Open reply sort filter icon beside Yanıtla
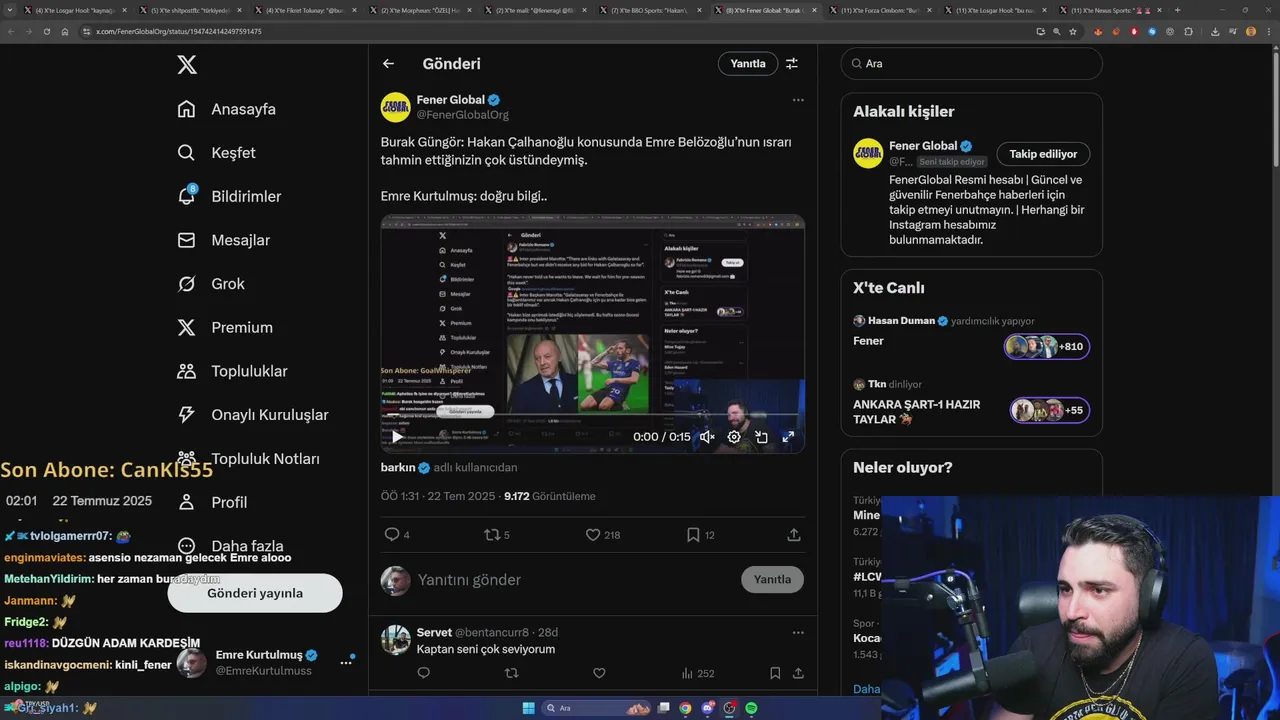1280x720 pixels. pyautogui.click(x=792, y=64)
